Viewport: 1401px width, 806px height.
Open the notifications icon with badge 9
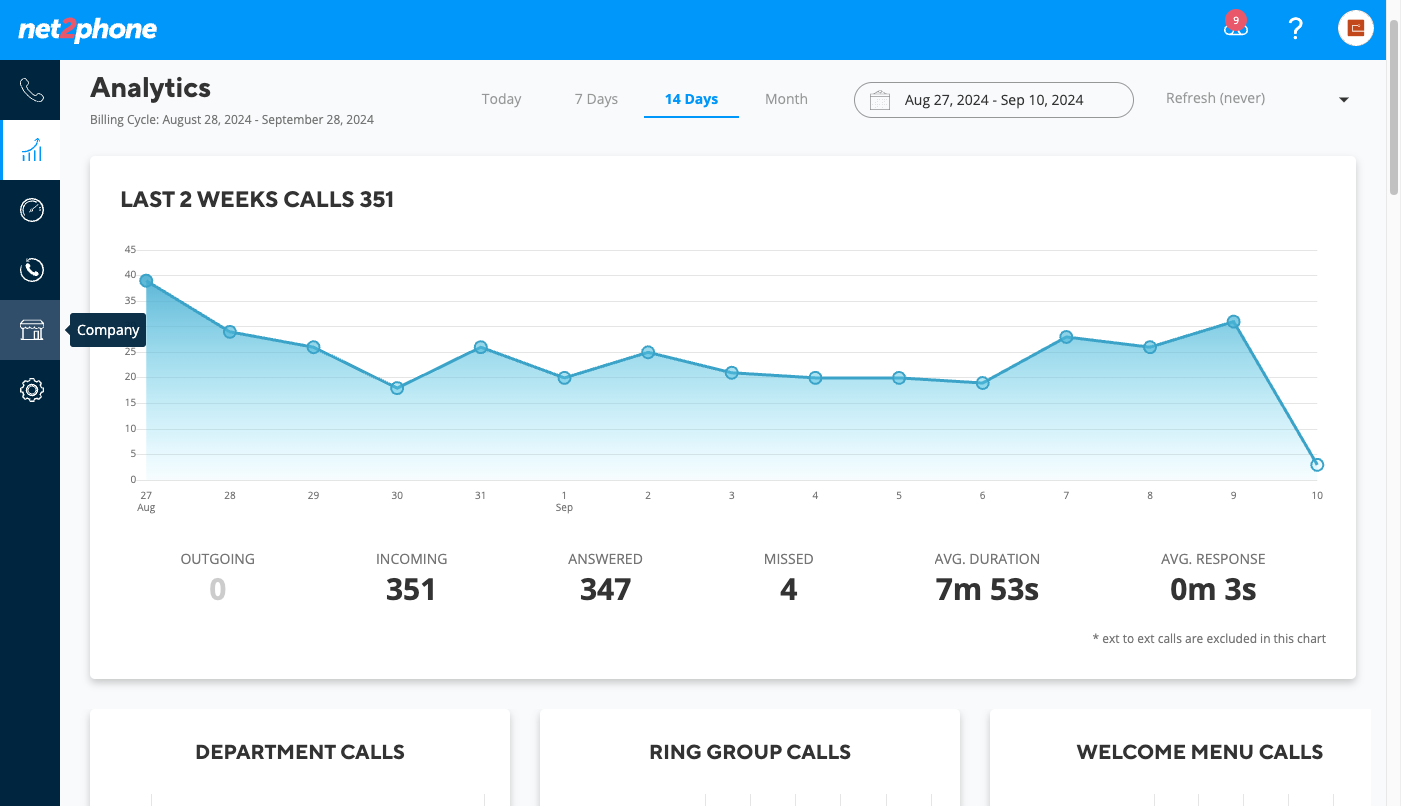pyautogui.click(x=1236, y=27)
